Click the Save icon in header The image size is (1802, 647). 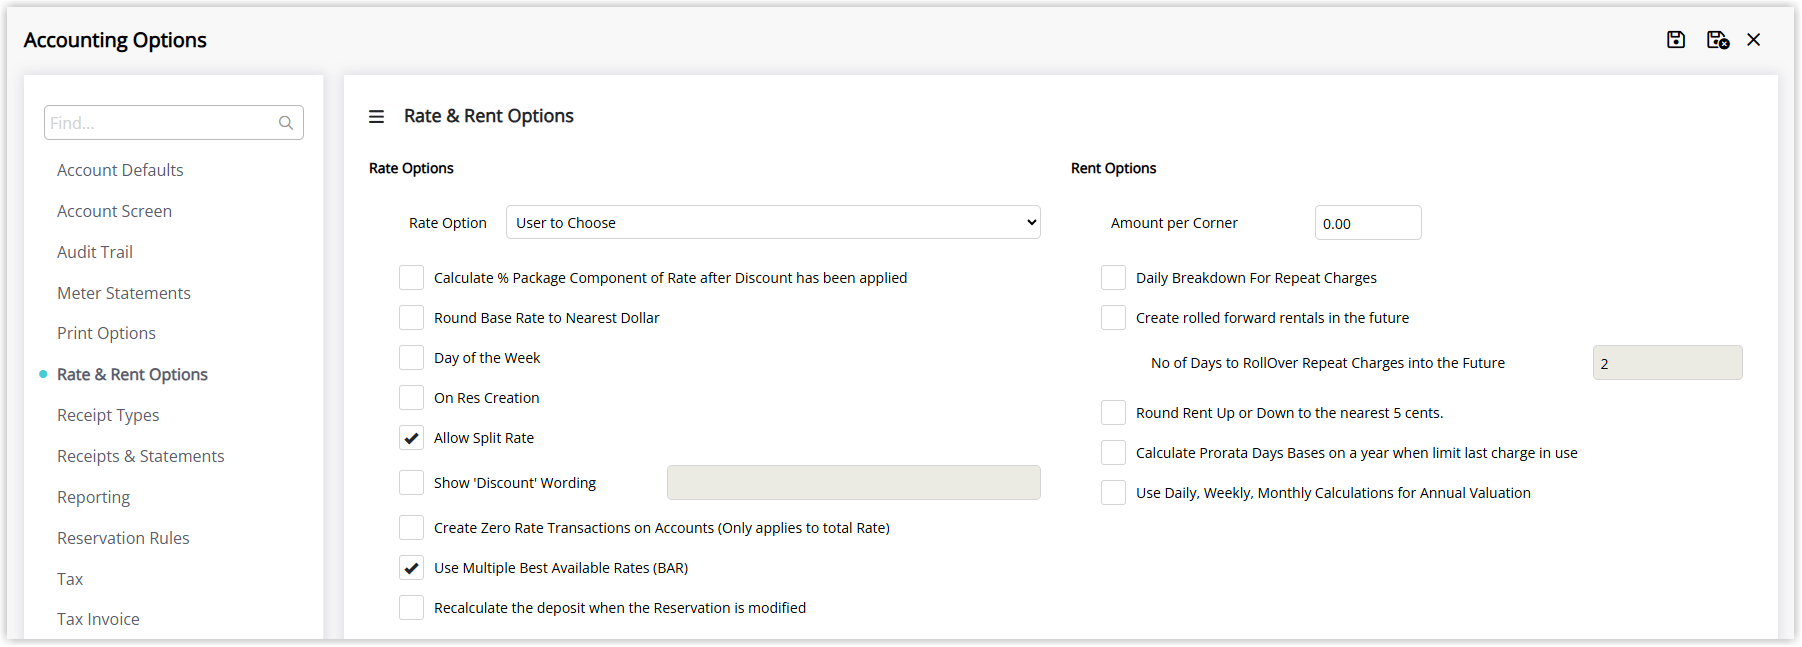[1676, 40]
